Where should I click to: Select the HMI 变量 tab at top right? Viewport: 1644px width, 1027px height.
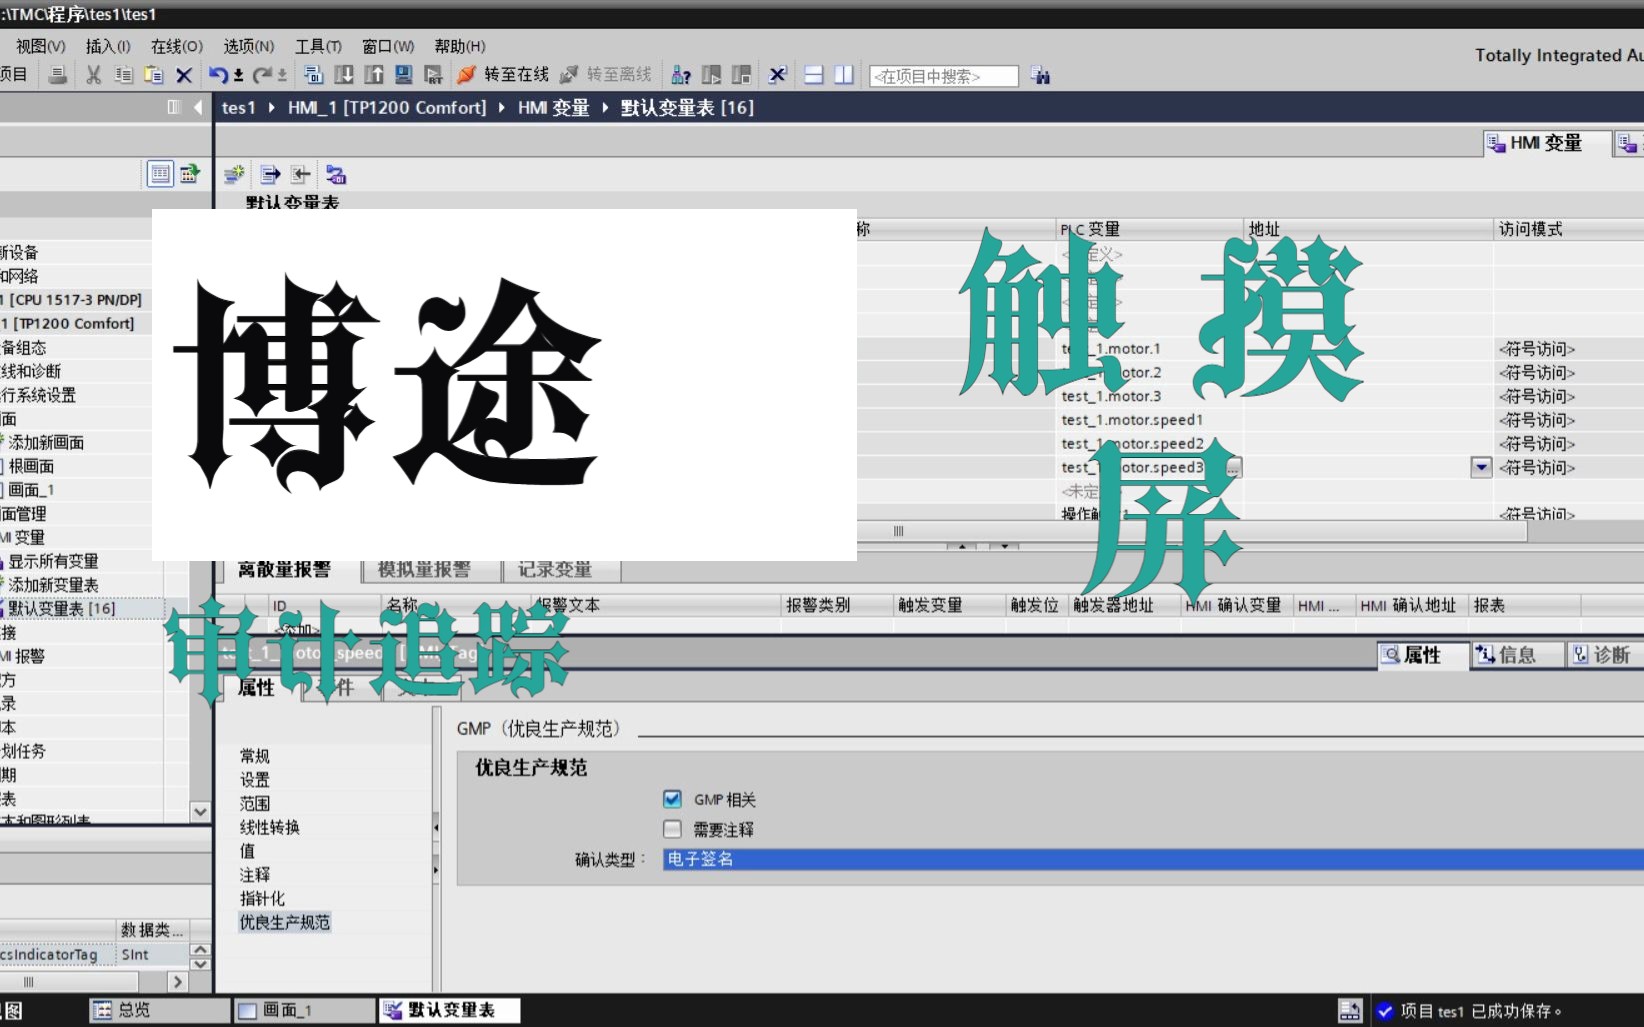[x=1546, y=143]
